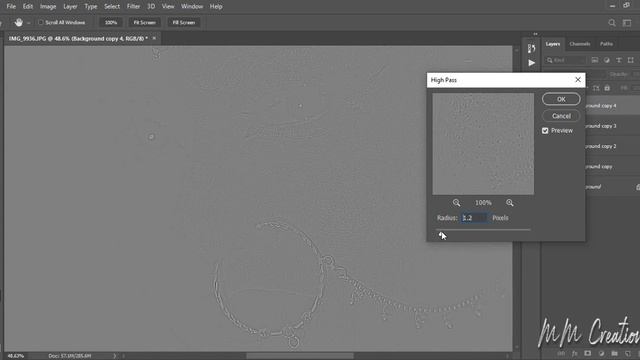Filter layers by pixel layer icon

[x=595, y=60]
